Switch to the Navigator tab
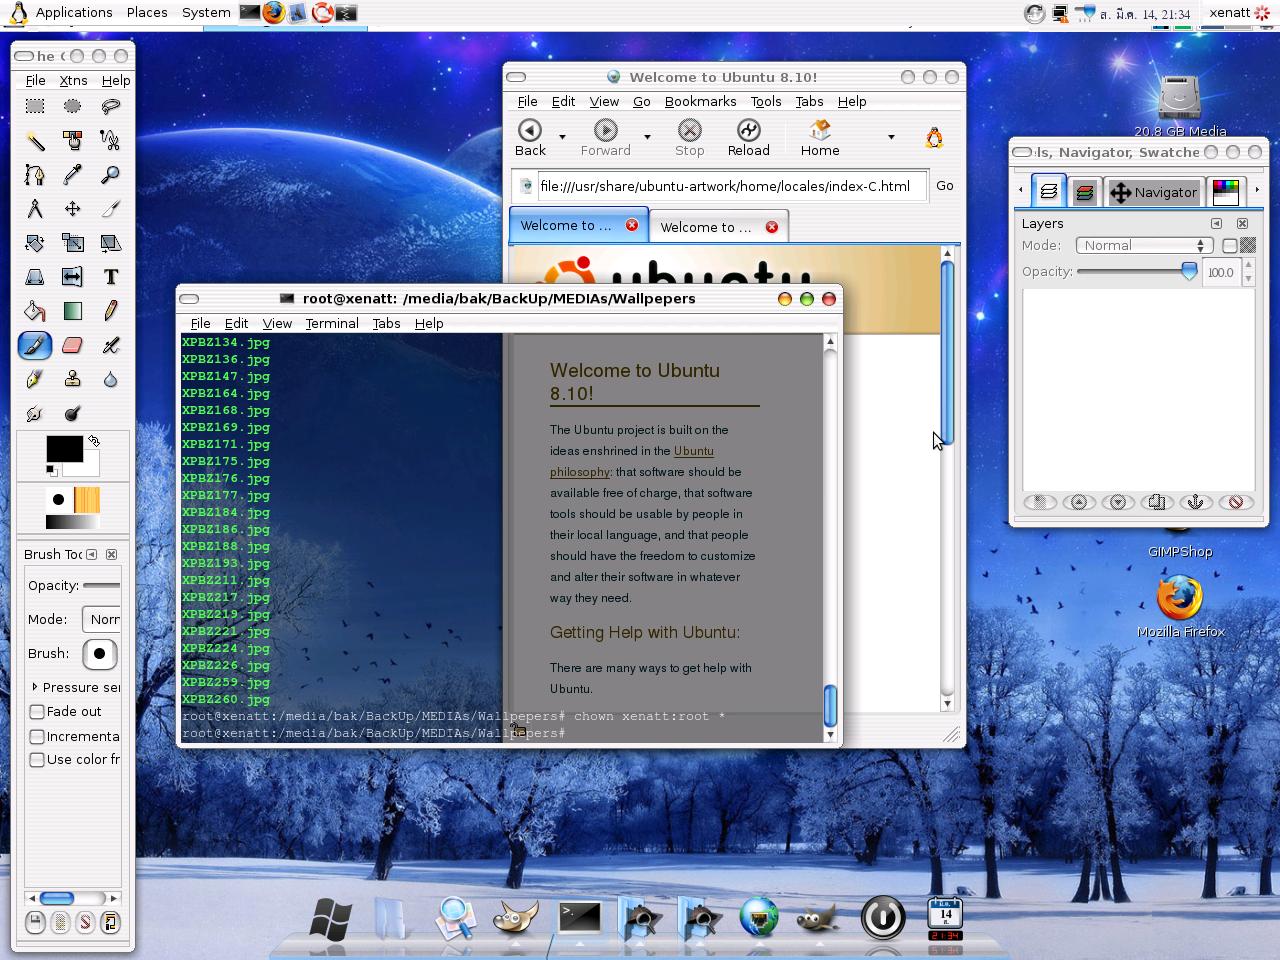Viewport: 1280px width, 960px height. pyautogui.click(x=1153, y=192)
